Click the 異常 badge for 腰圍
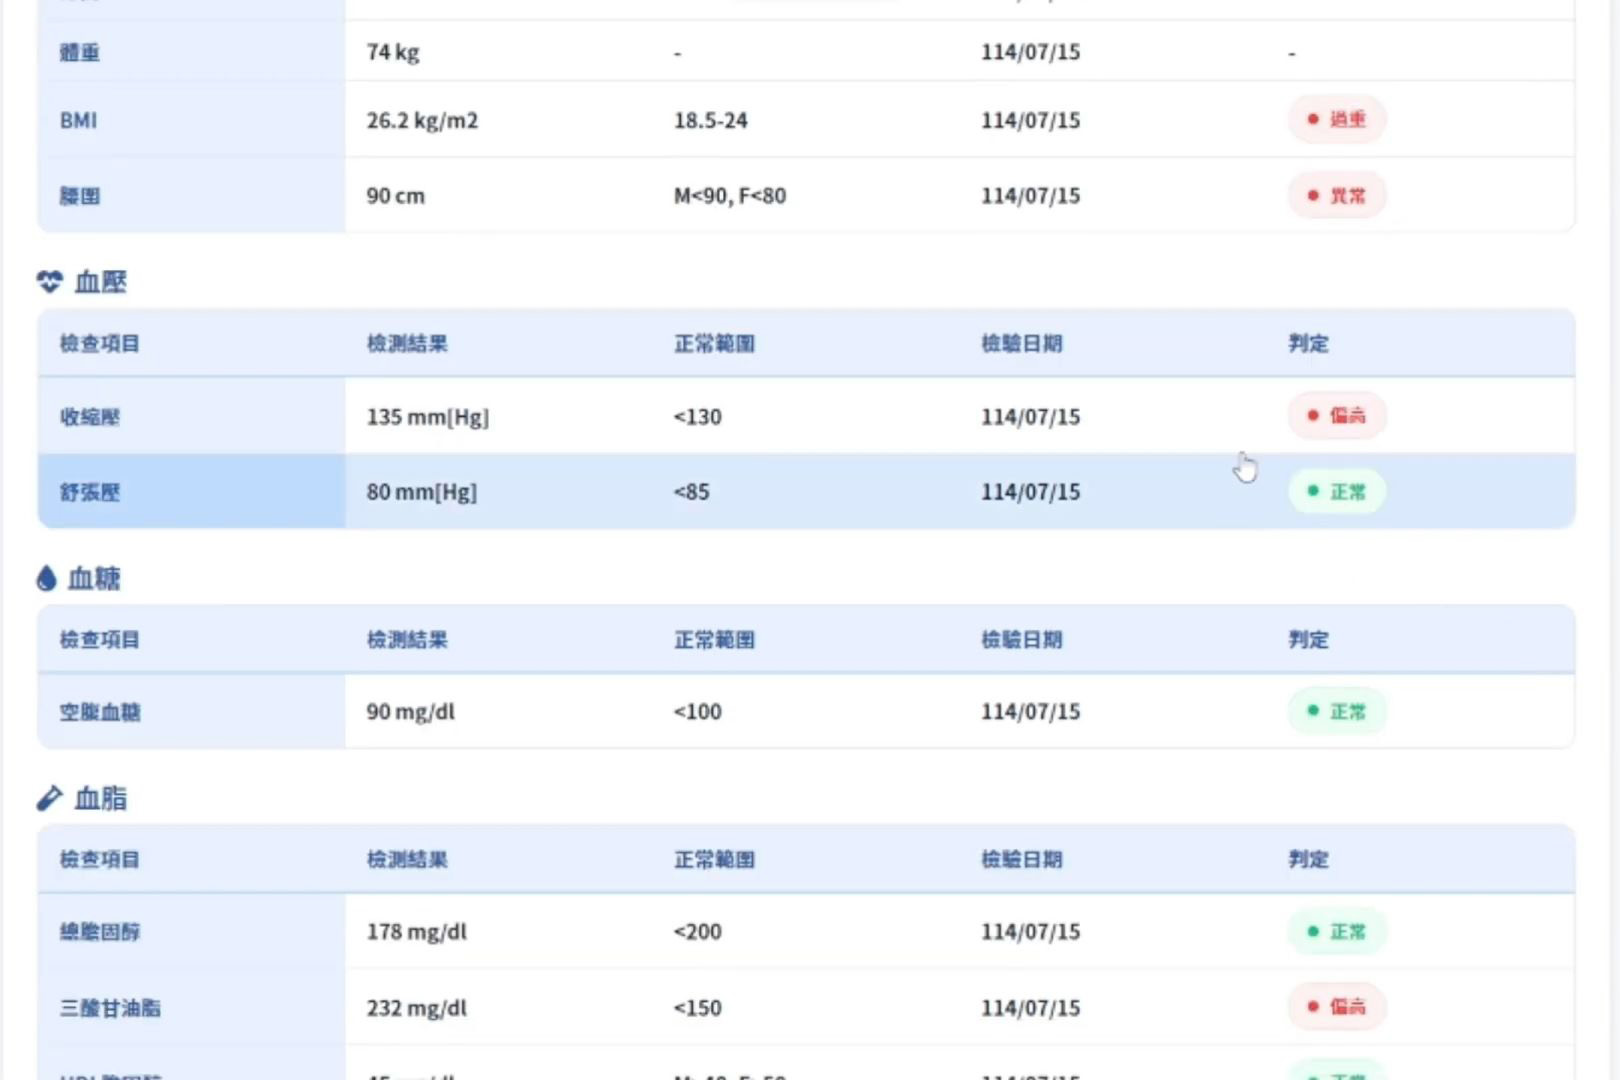Viewport: 1620px width, 1080px height. (x=1337, y=196)
